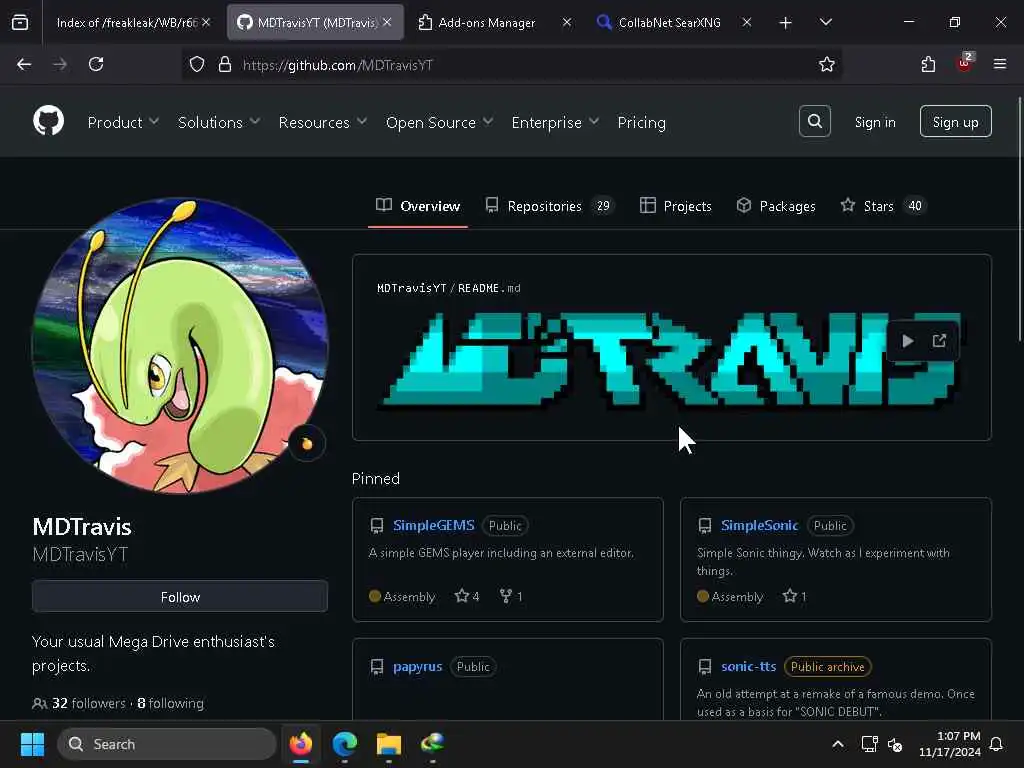The image size is (1024, 768).
Task: Click the status emoji badge on the avatar
Action: coord(307,443)
